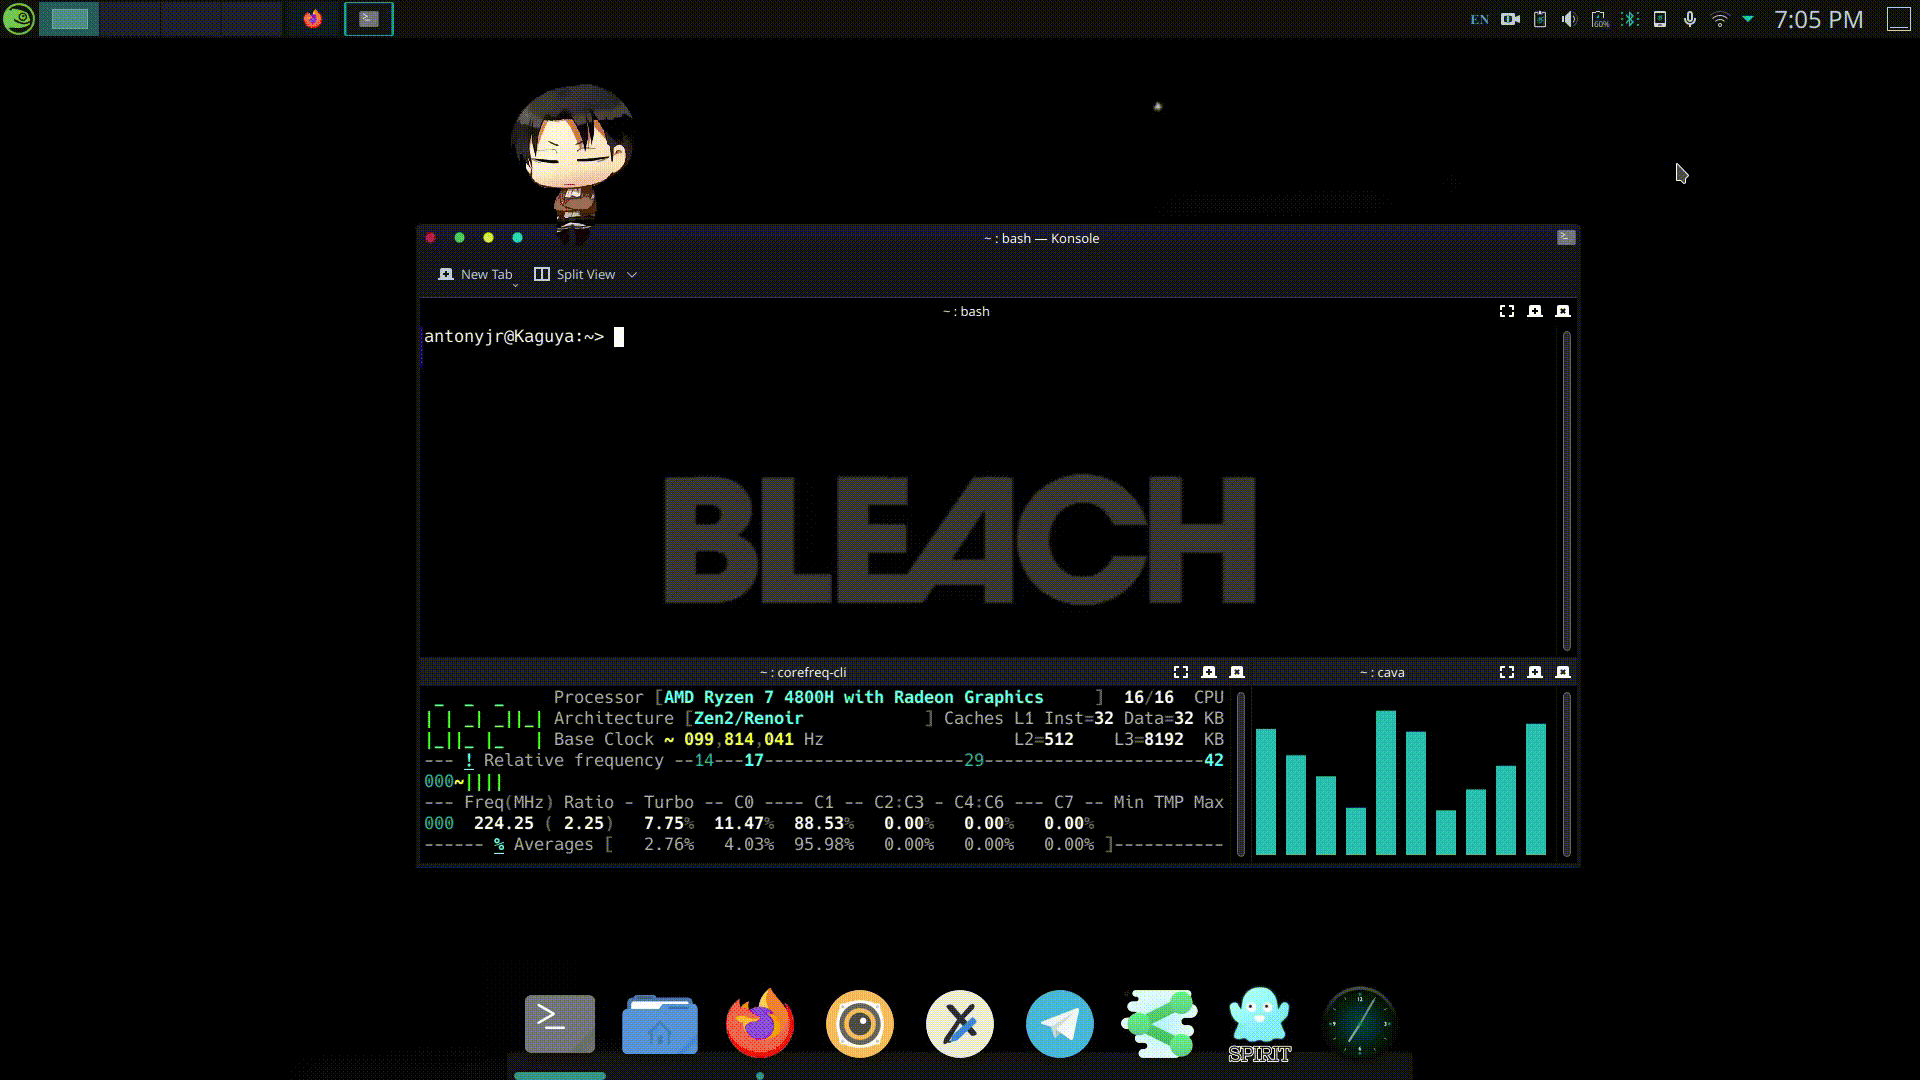
Task: Open the New Tab dropdown arrow
Action: 516,285
